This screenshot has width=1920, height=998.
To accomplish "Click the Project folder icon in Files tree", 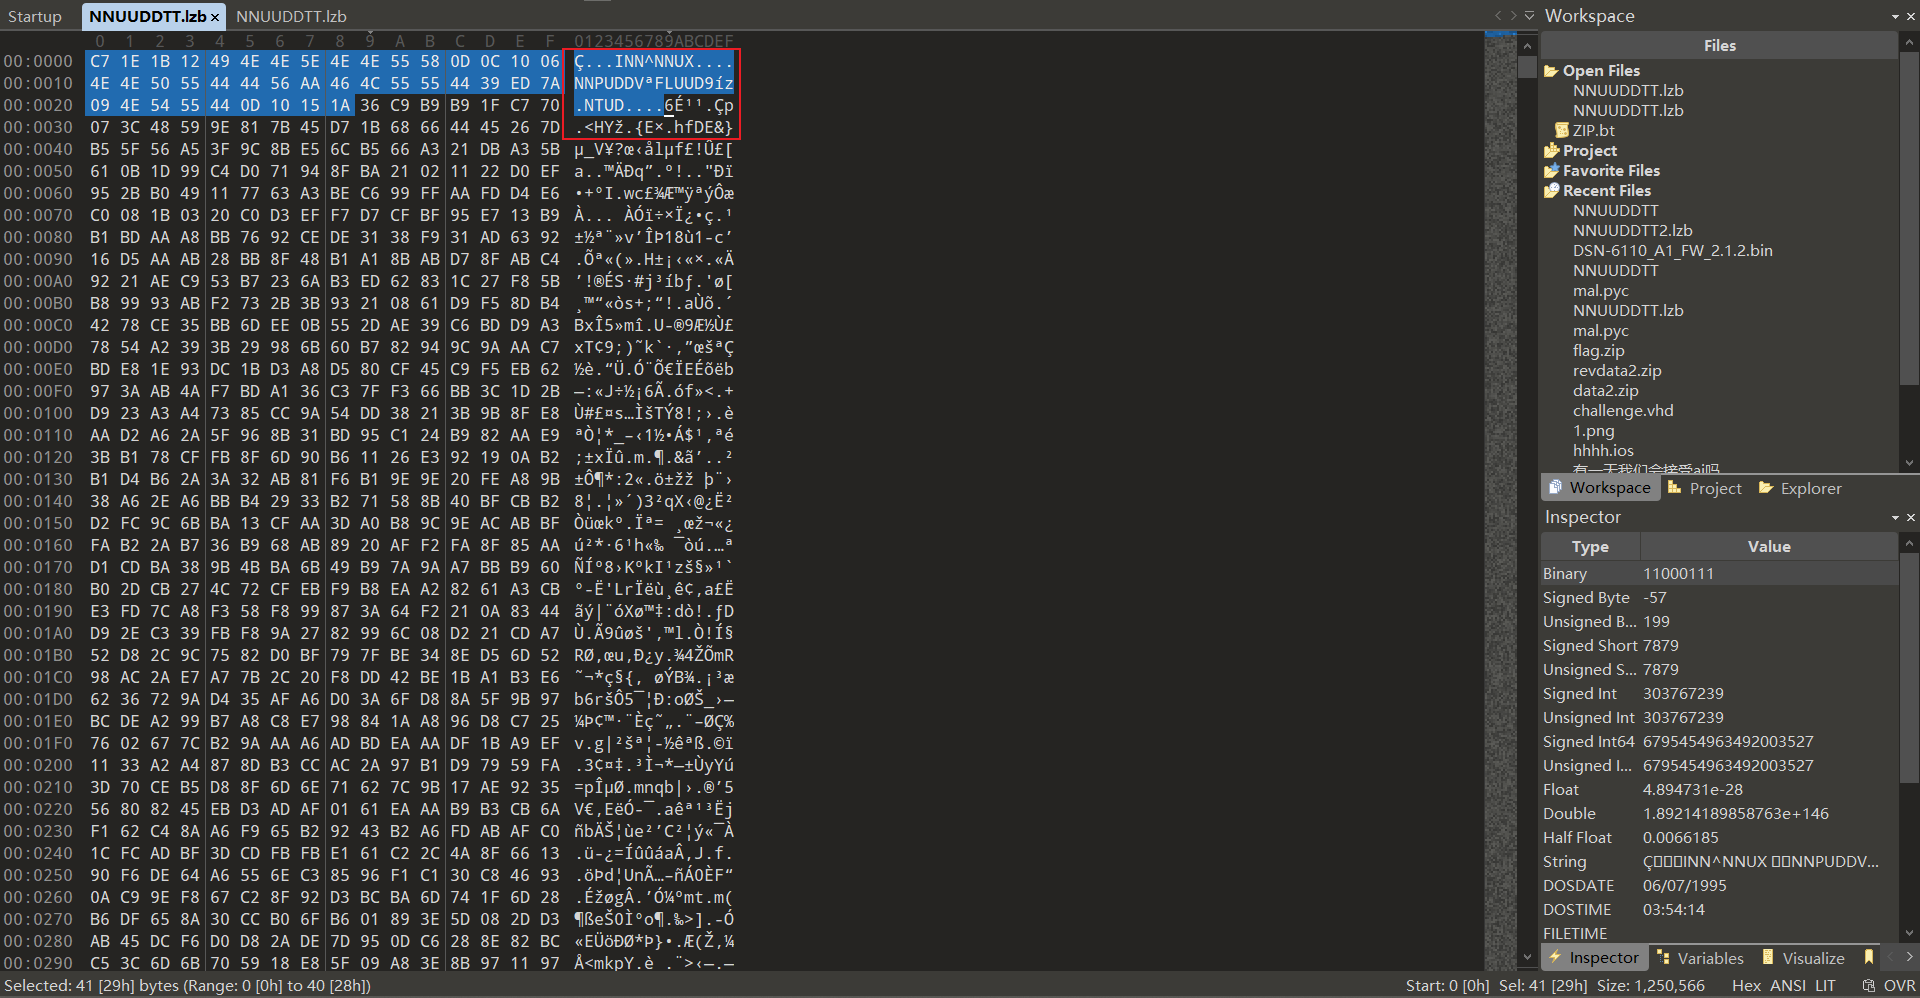I will [x=1551, y=151].
